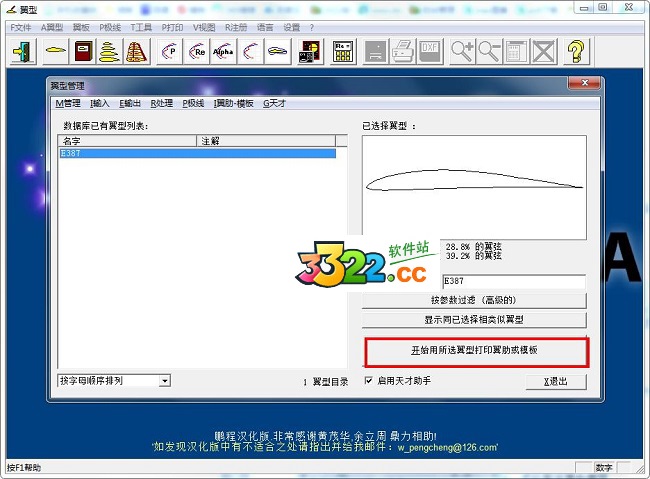Open the G天才 menu

coord(274,103)
